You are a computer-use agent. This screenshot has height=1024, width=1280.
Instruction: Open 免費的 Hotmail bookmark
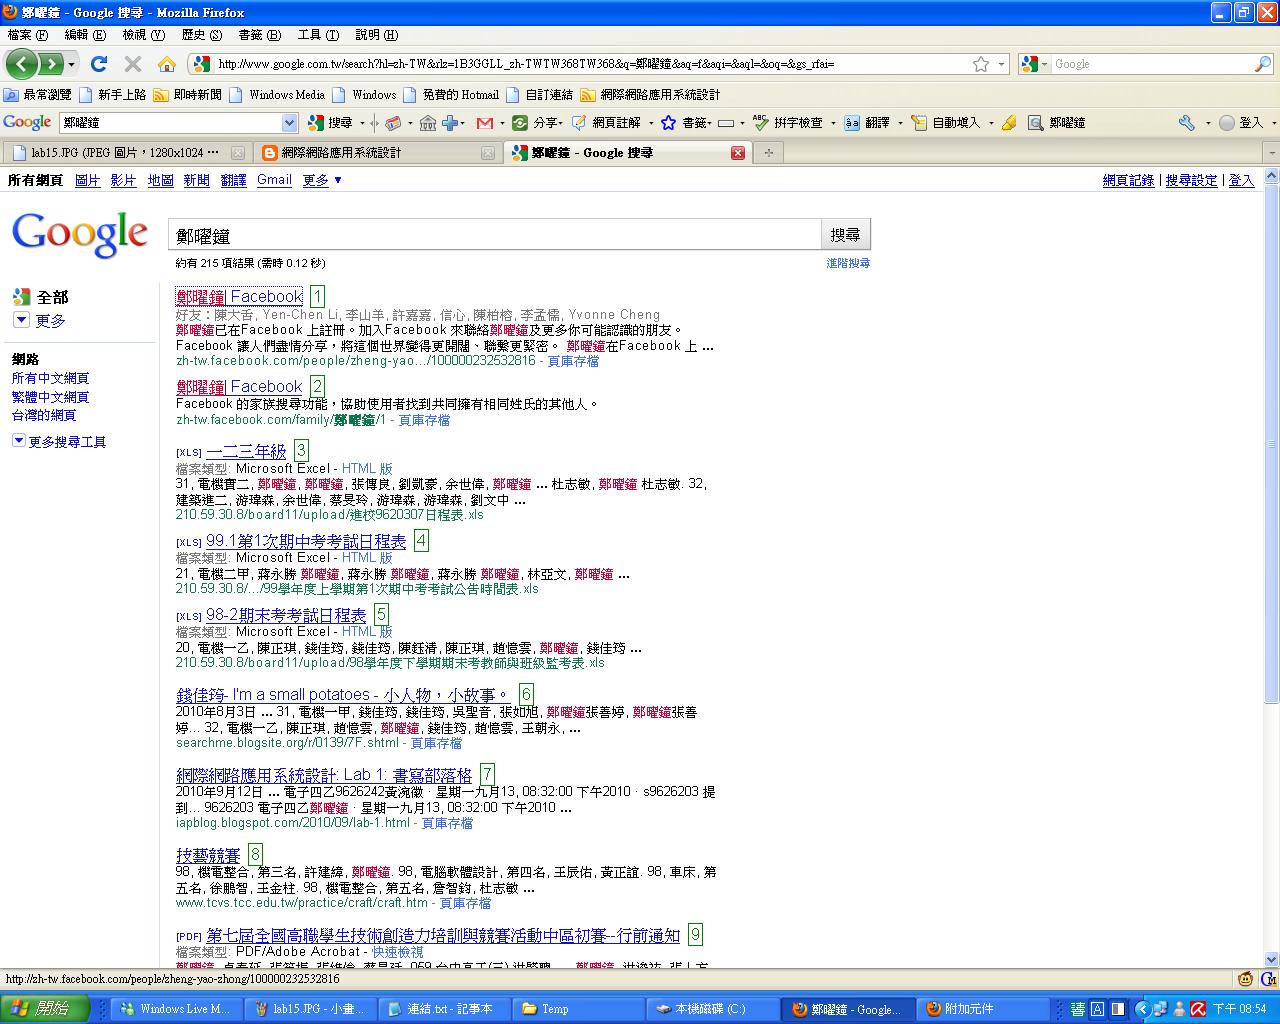coord(451,95)
